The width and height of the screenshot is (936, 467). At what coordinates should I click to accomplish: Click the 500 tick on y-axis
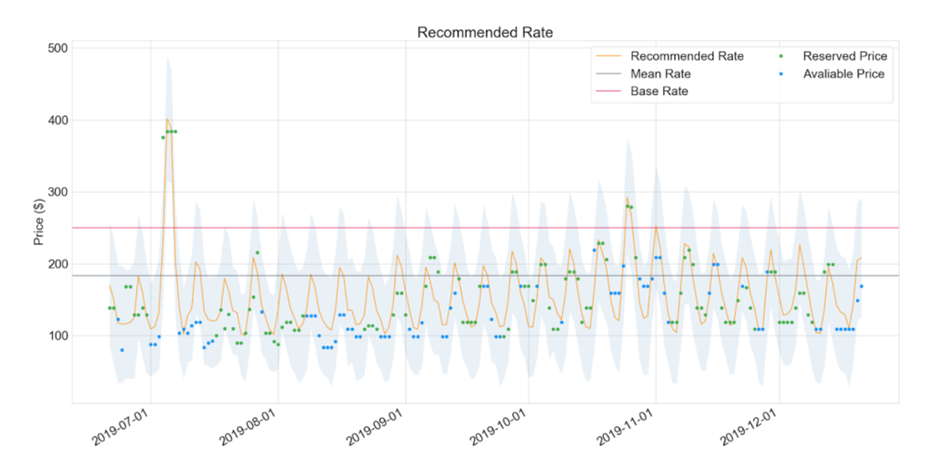[57, 48]
